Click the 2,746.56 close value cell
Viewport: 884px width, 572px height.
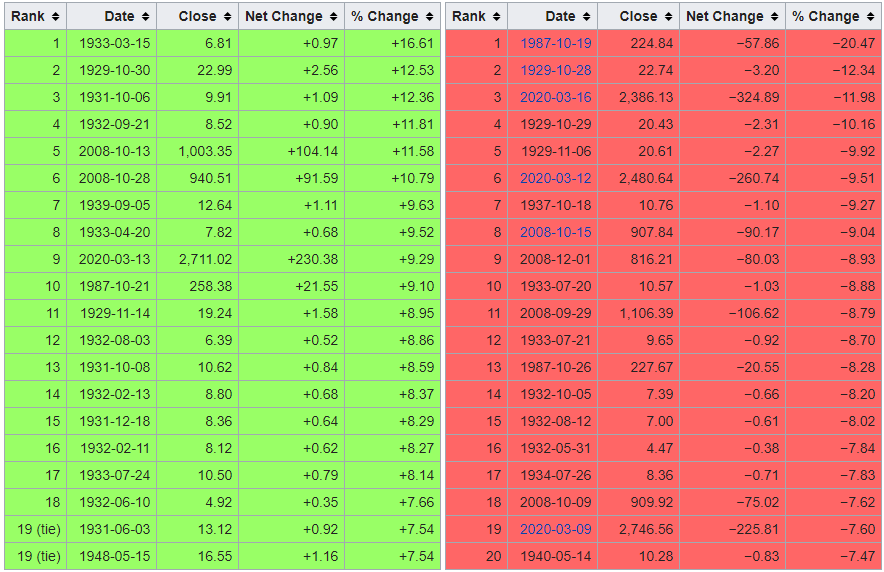click(639, 529)
